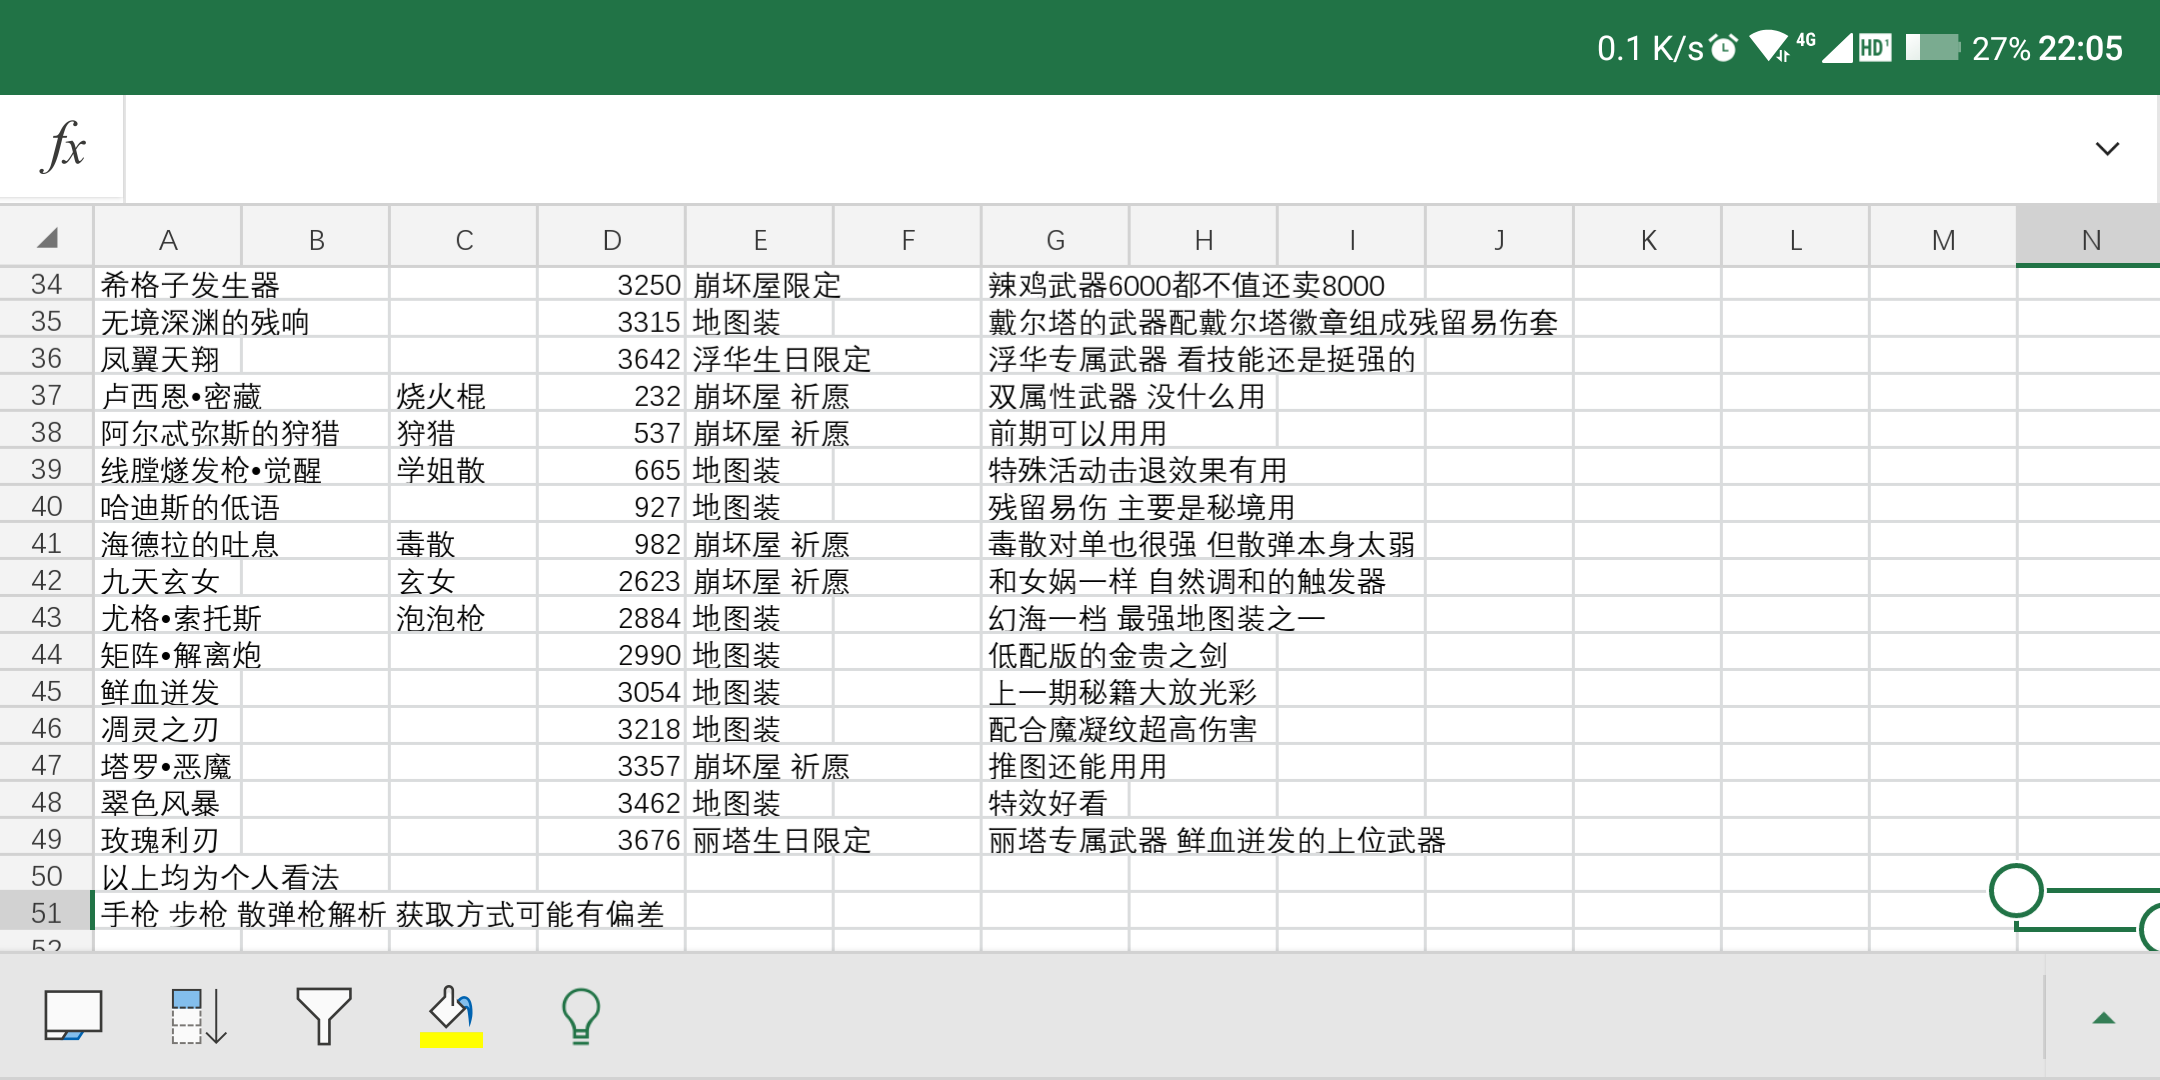Expand the bottom ribbon up arrow
This screenshot has width=2160, height=1080.
coord(2103,1018)
